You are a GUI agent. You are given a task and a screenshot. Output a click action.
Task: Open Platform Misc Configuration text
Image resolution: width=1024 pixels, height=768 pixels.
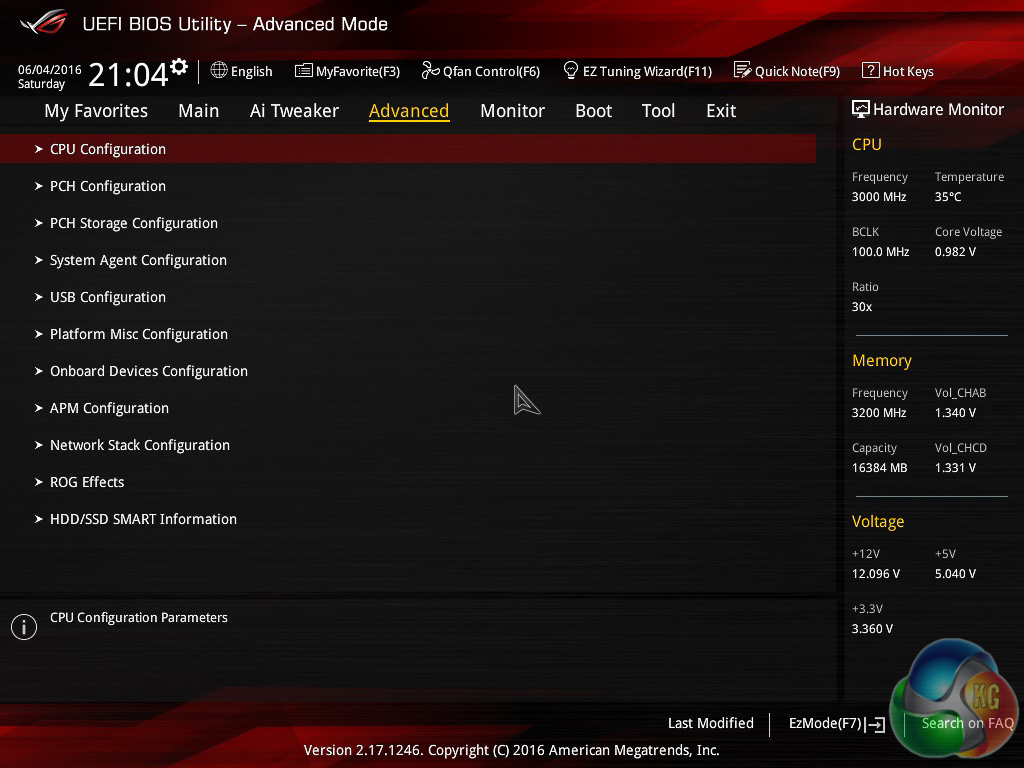click(139, 334)
